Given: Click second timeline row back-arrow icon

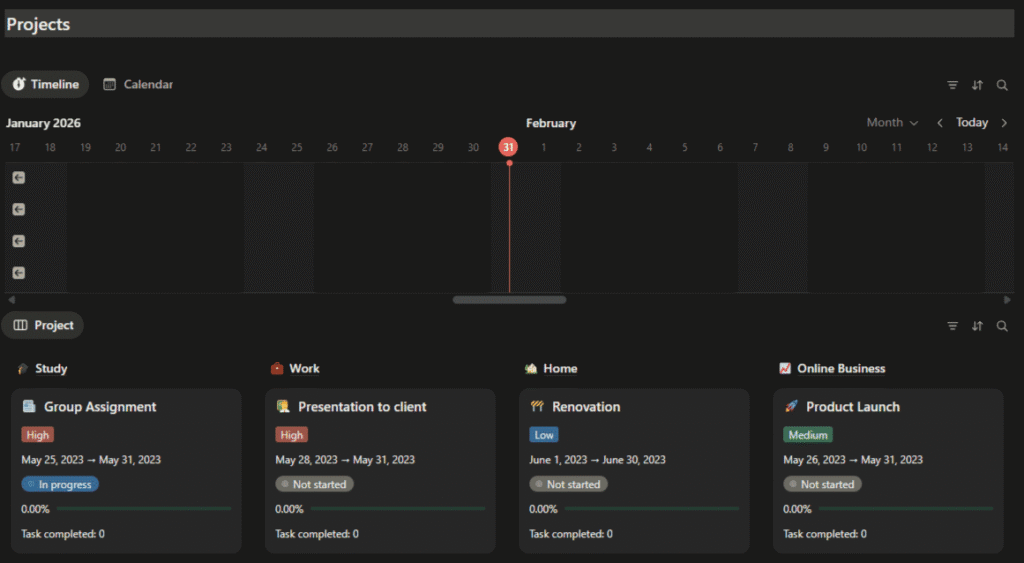Looking at the screenshot, I should click(18, 209).
